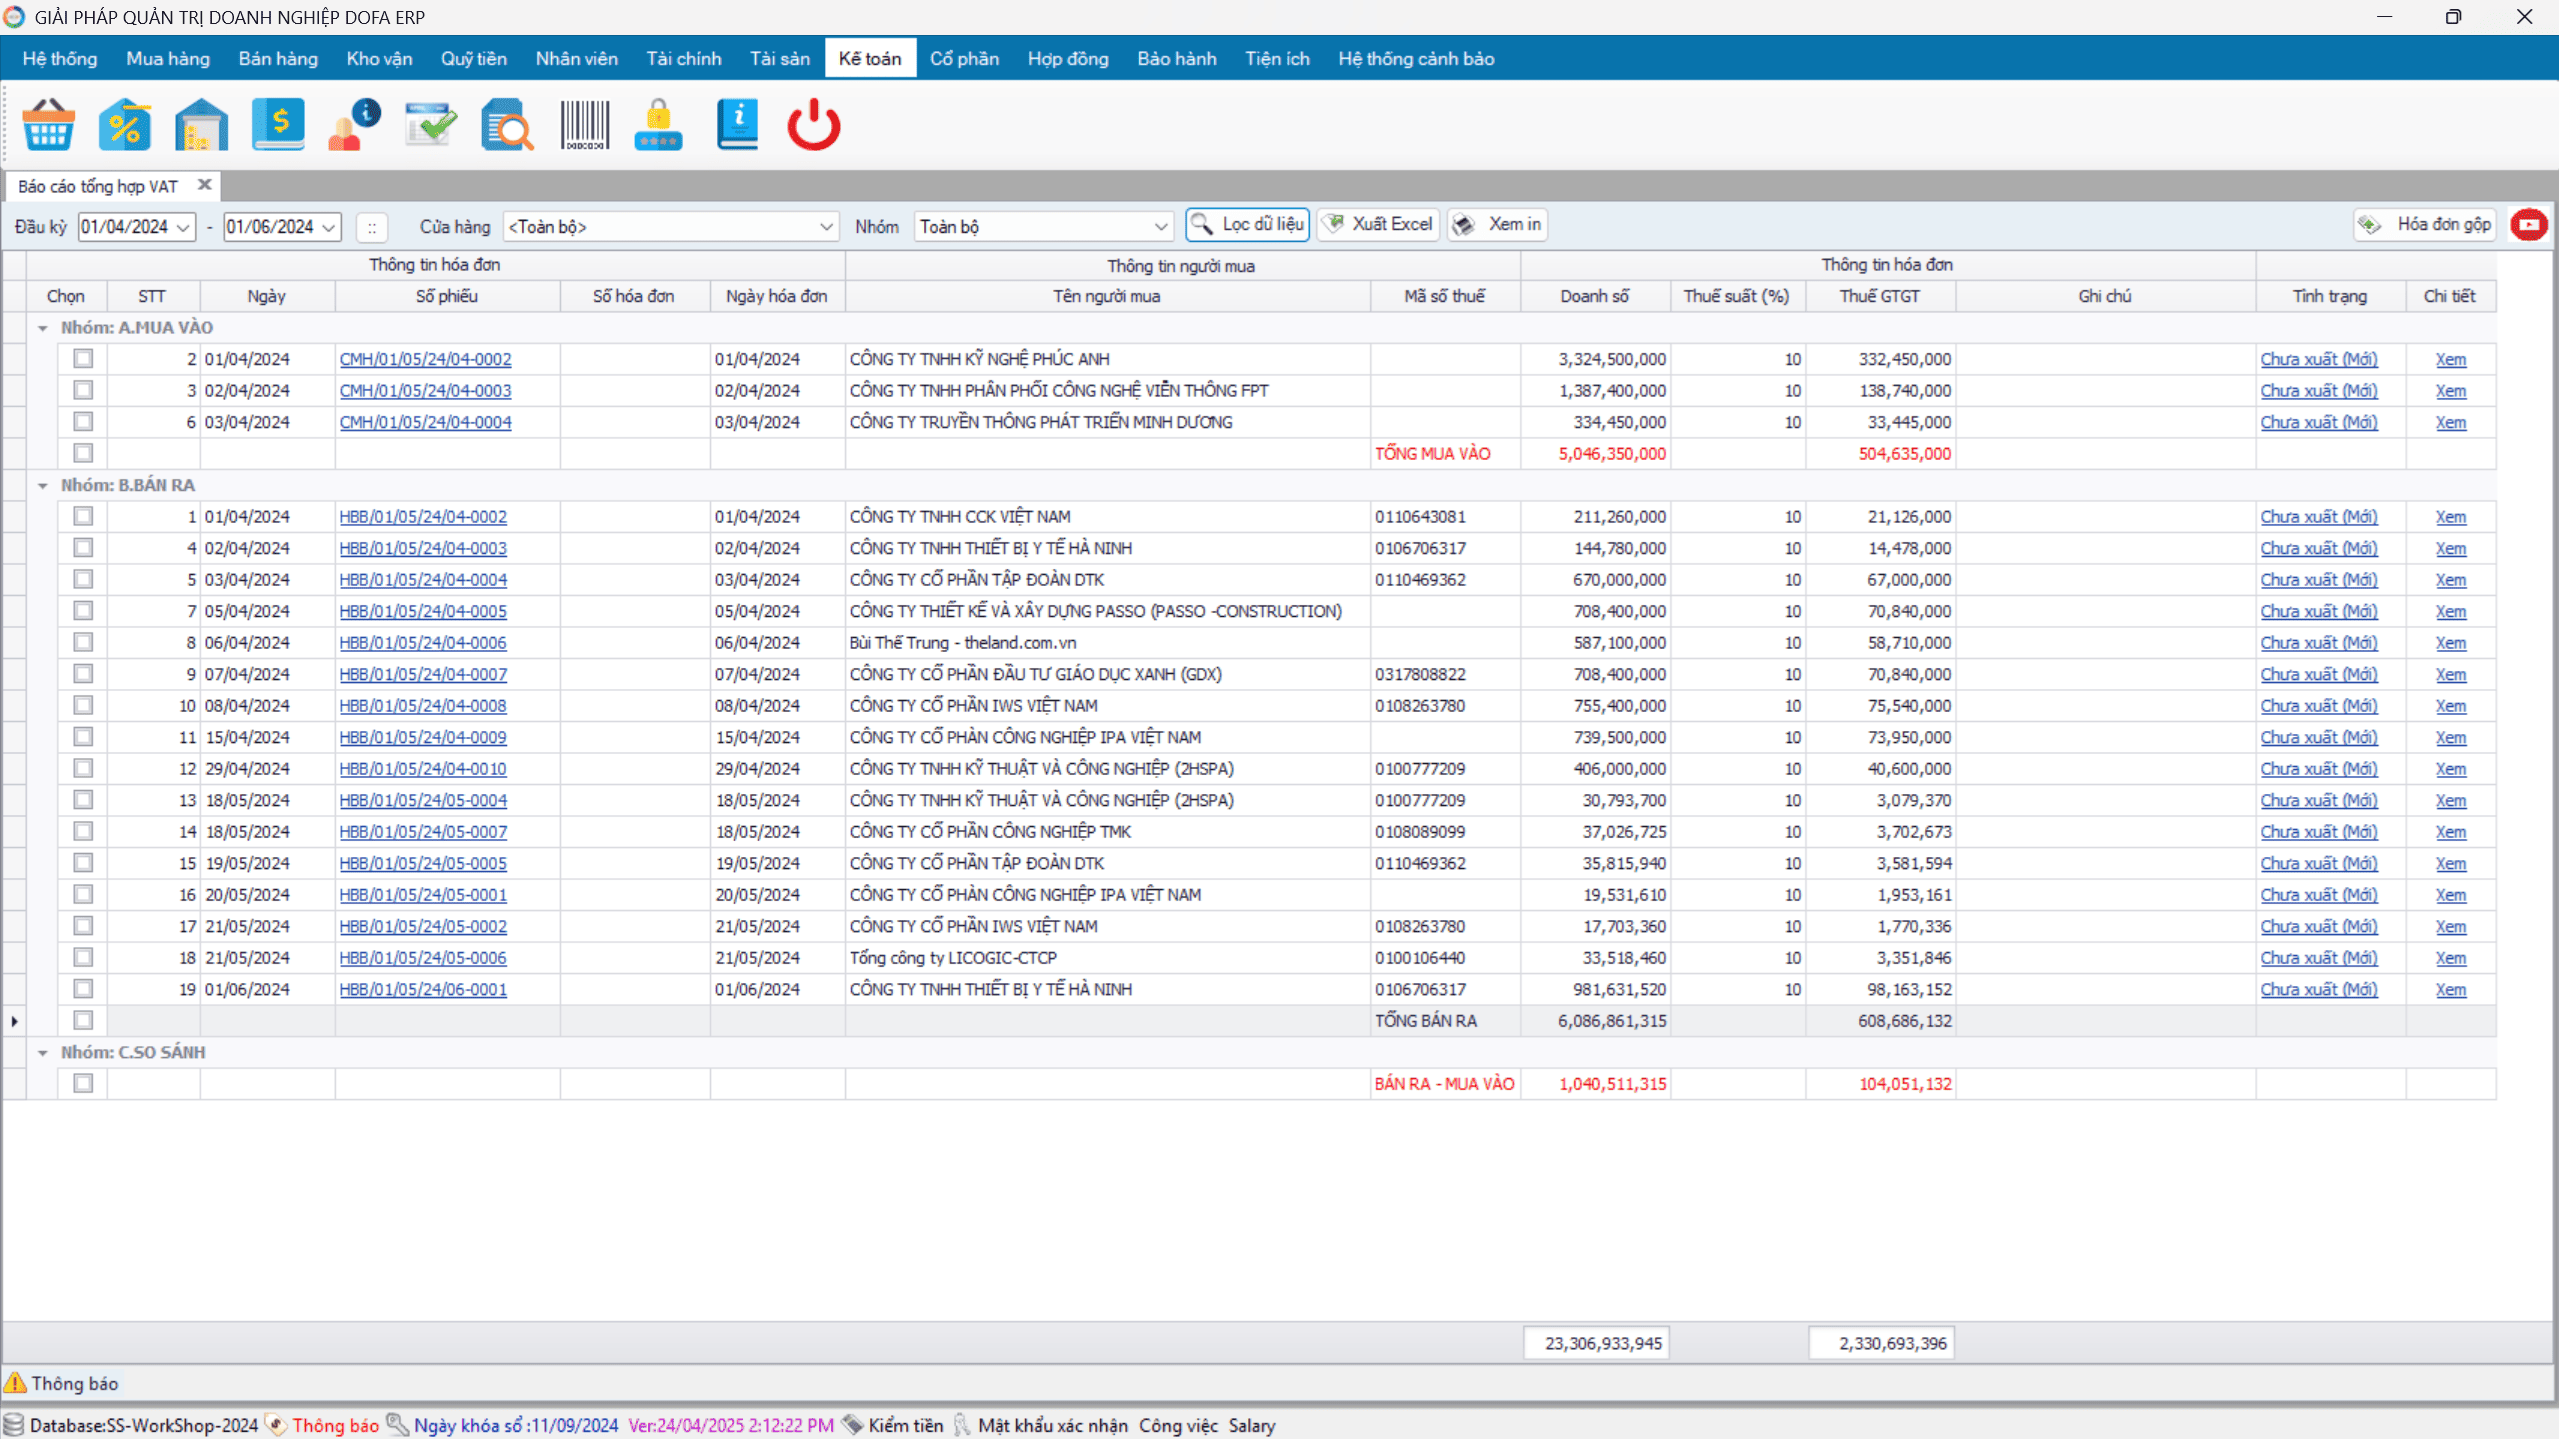Open the warehouse building icon
Screen dimensions: 2559x1439
(x=201, y=125)
